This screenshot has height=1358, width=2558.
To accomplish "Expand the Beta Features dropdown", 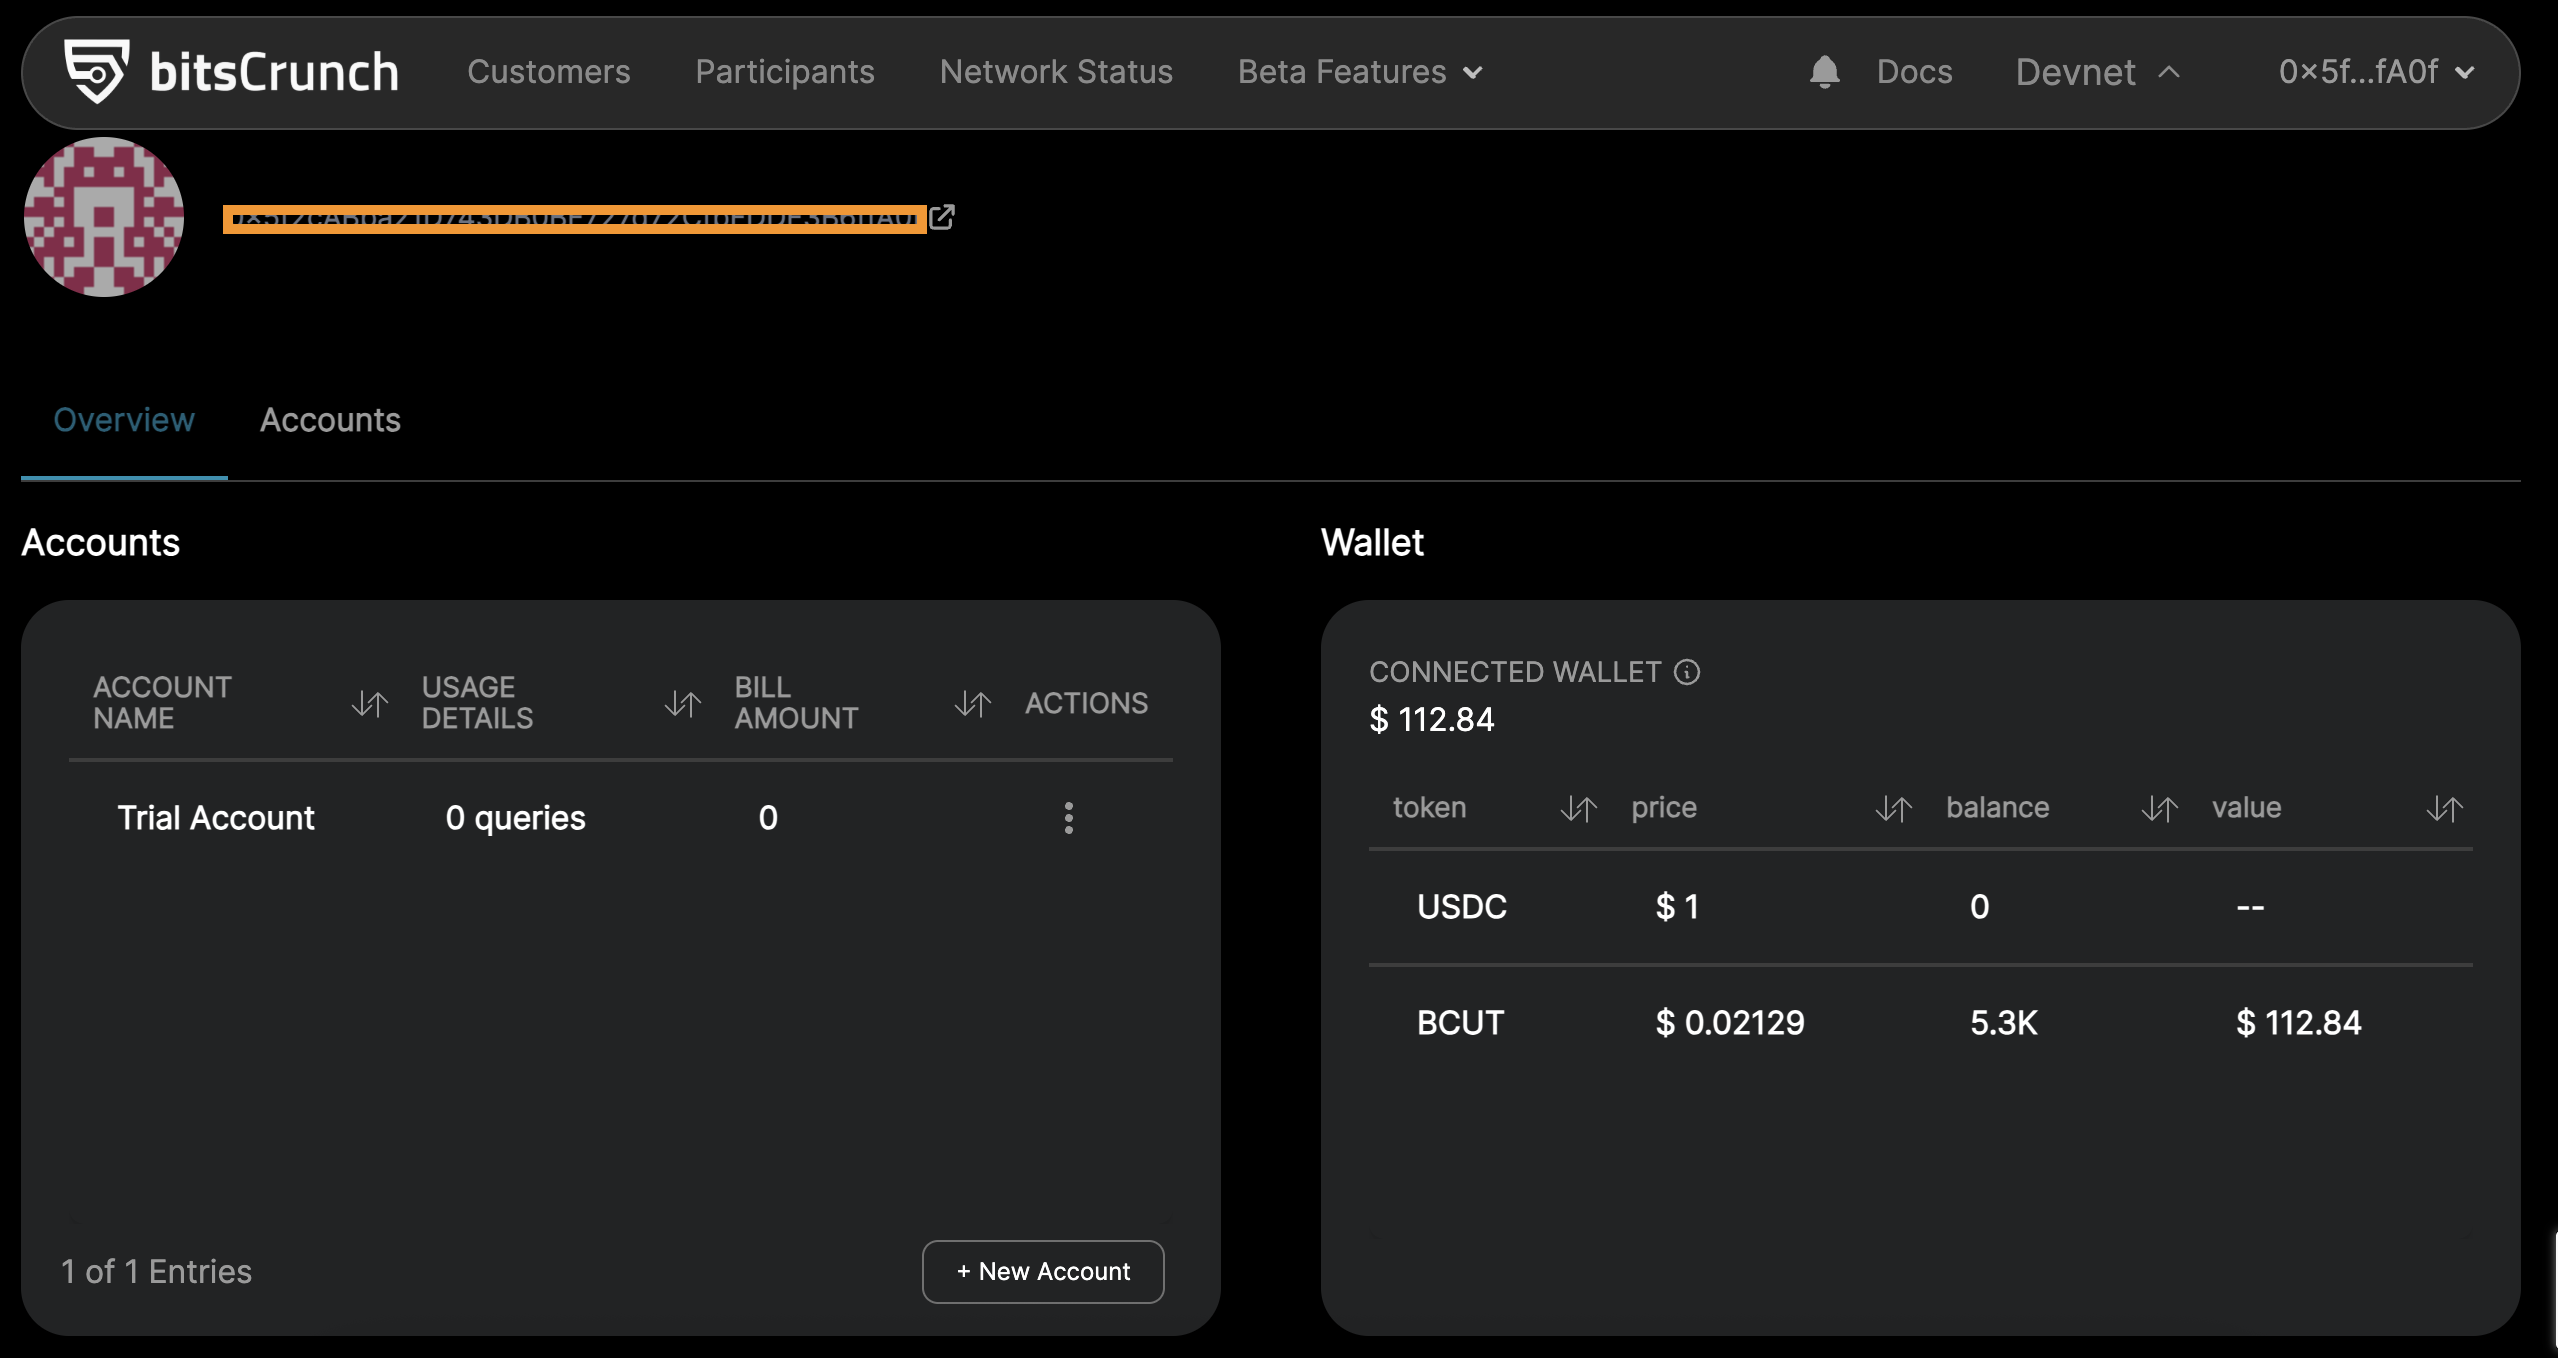I will point(1360,72).
